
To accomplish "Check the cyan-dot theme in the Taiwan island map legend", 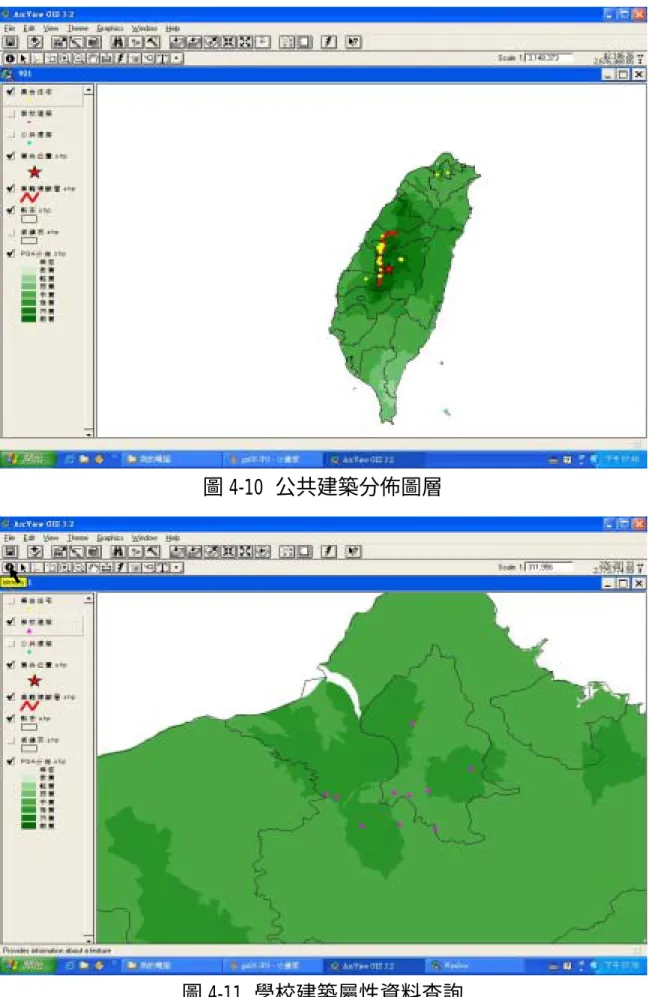I will [x=10, y=135].
